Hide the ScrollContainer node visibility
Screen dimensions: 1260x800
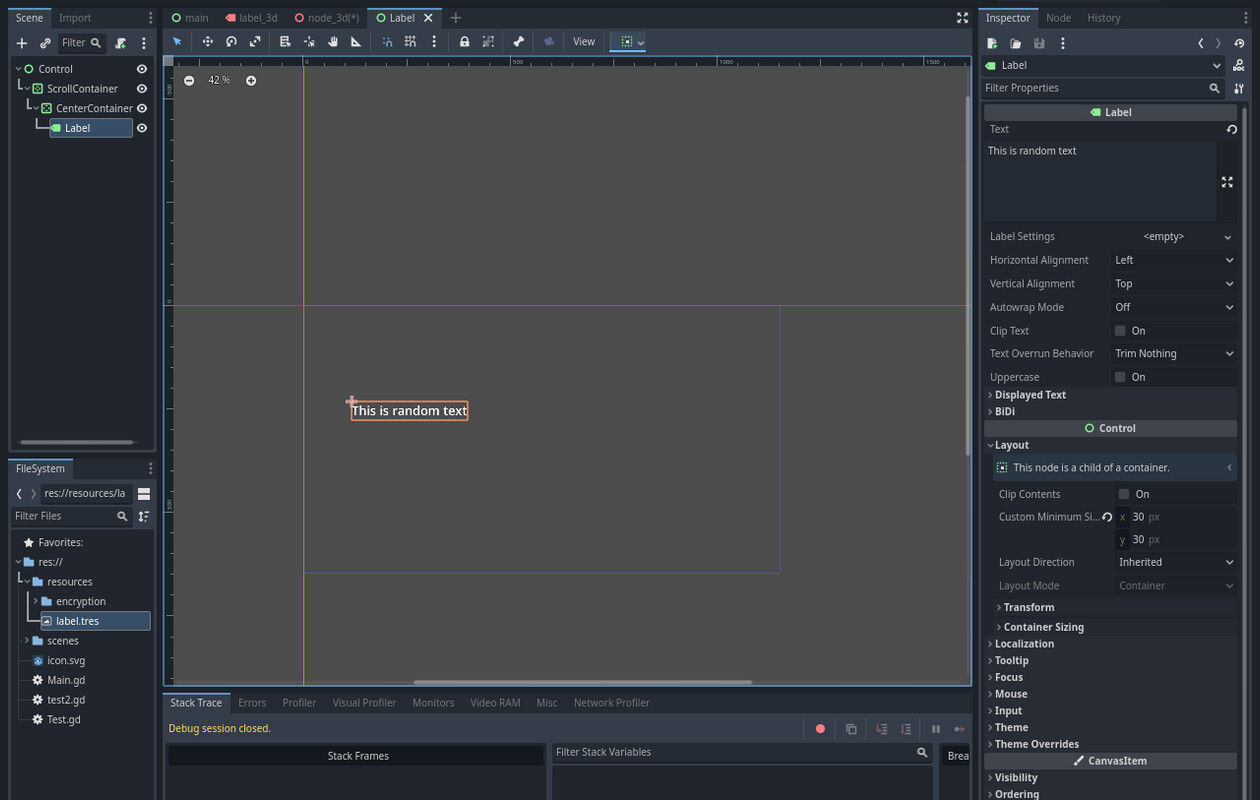[142, 89]
